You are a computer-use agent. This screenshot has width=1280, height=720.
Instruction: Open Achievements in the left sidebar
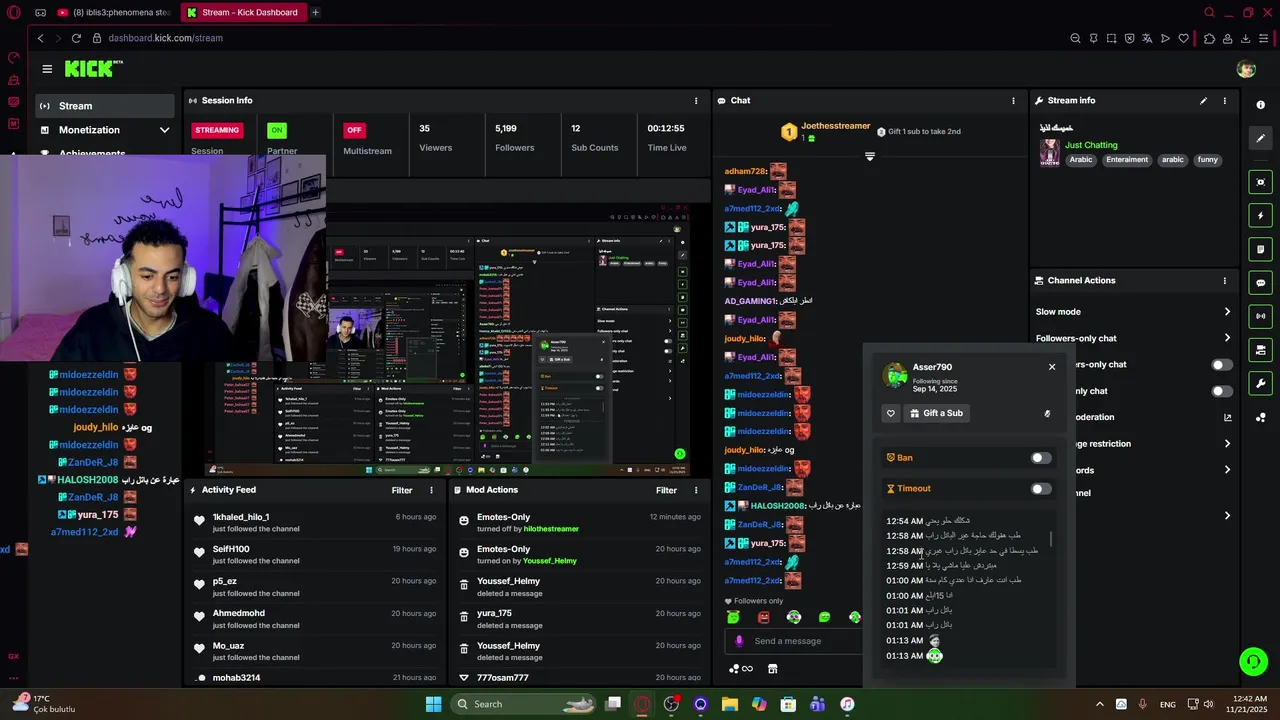coord(92,154)
